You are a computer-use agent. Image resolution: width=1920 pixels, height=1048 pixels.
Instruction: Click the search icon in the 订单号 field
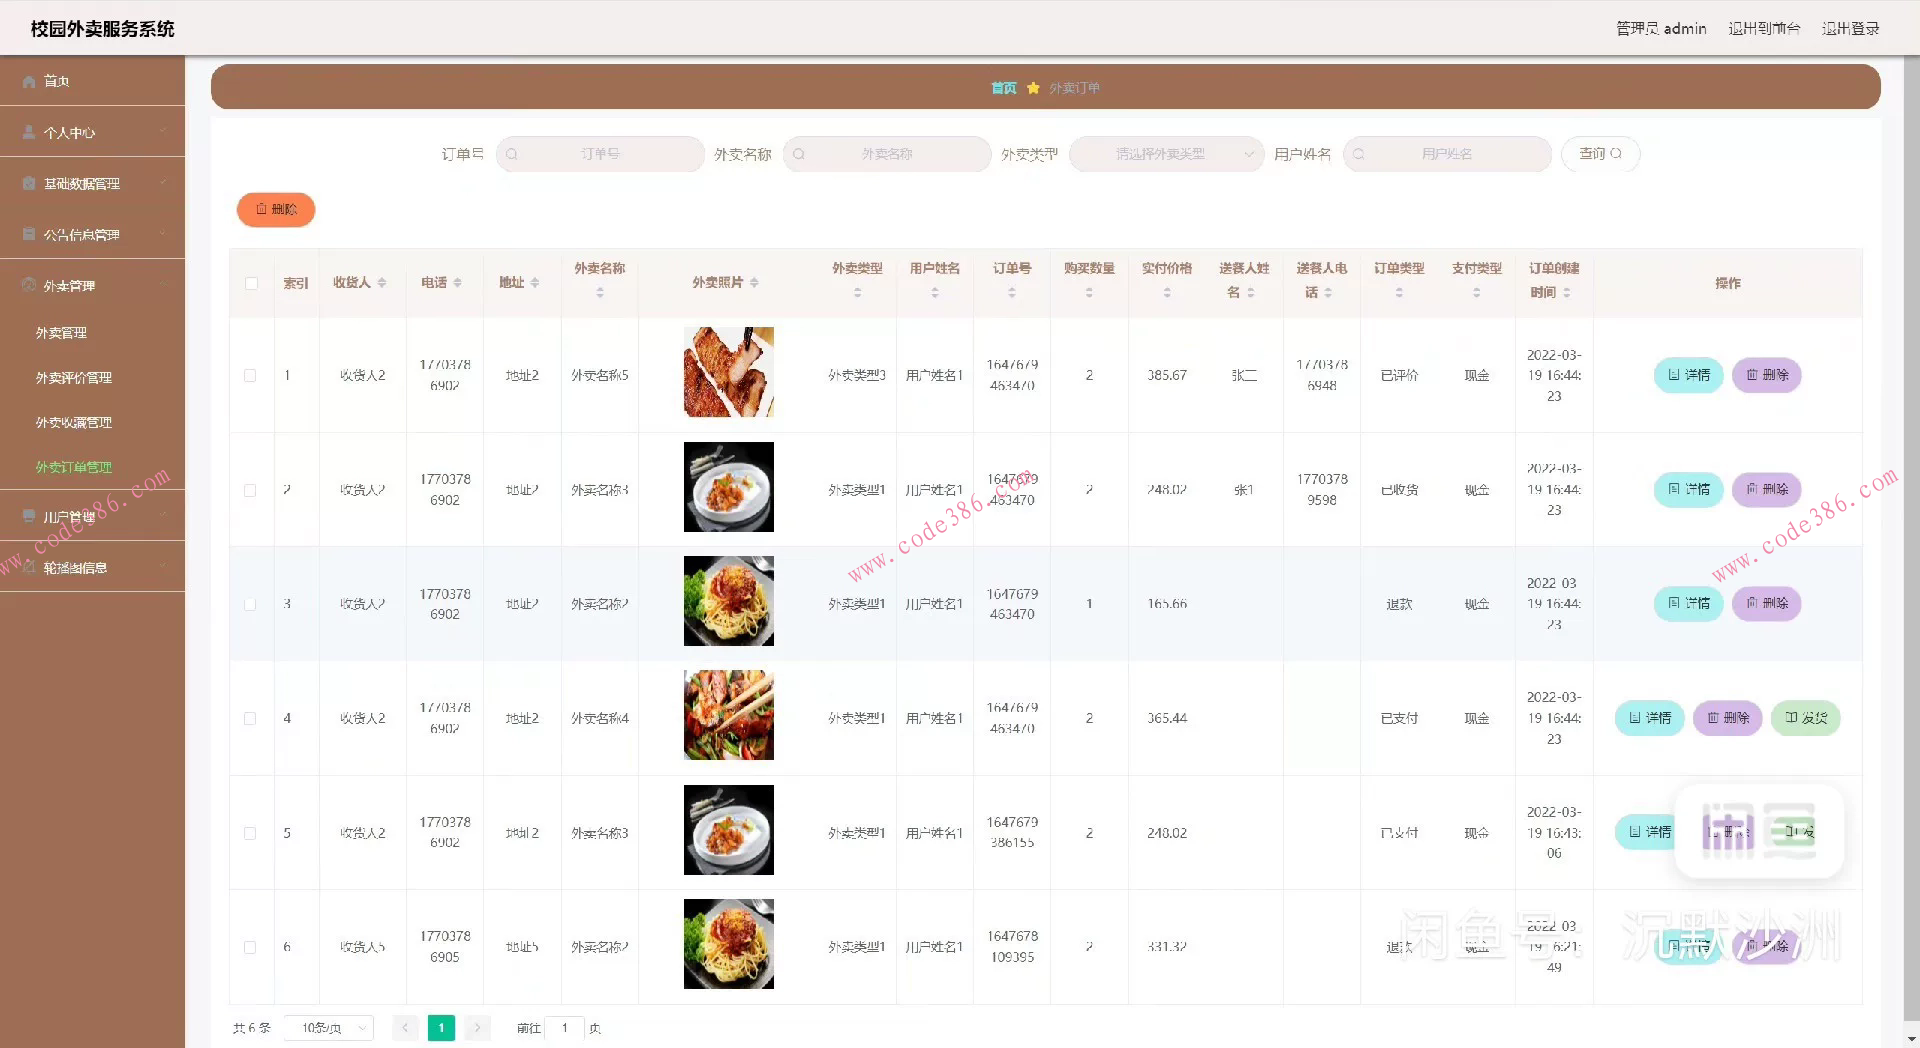[x=512, y=154]
